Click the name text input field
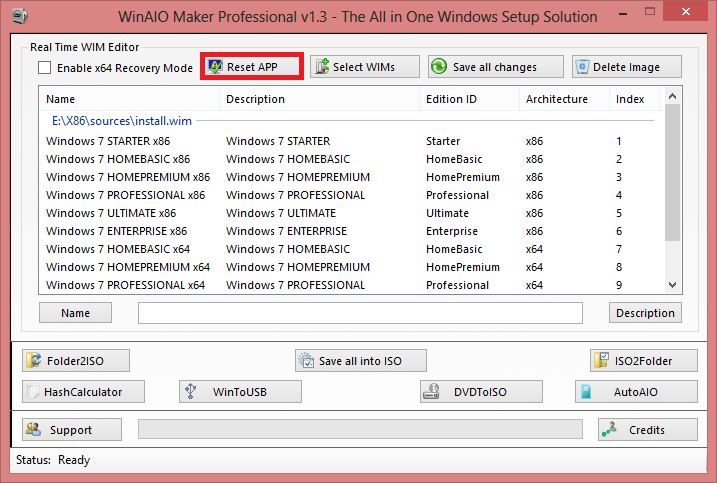Viewport: 717px width, 483px height. pyautogui.click(x=360, y=313)
